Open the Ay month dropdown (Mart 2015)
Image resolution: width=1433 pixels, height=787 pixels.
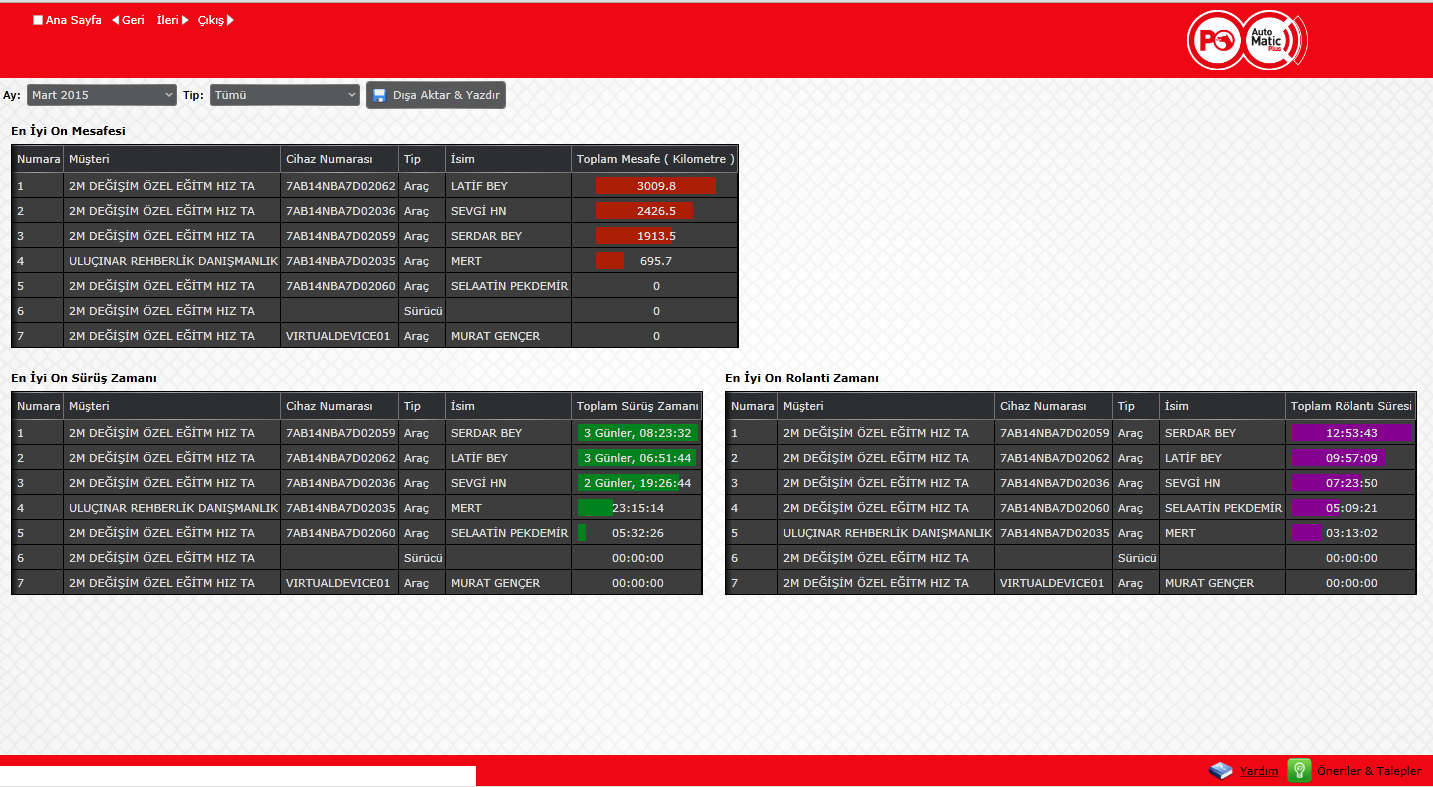[x=102, y=95]
